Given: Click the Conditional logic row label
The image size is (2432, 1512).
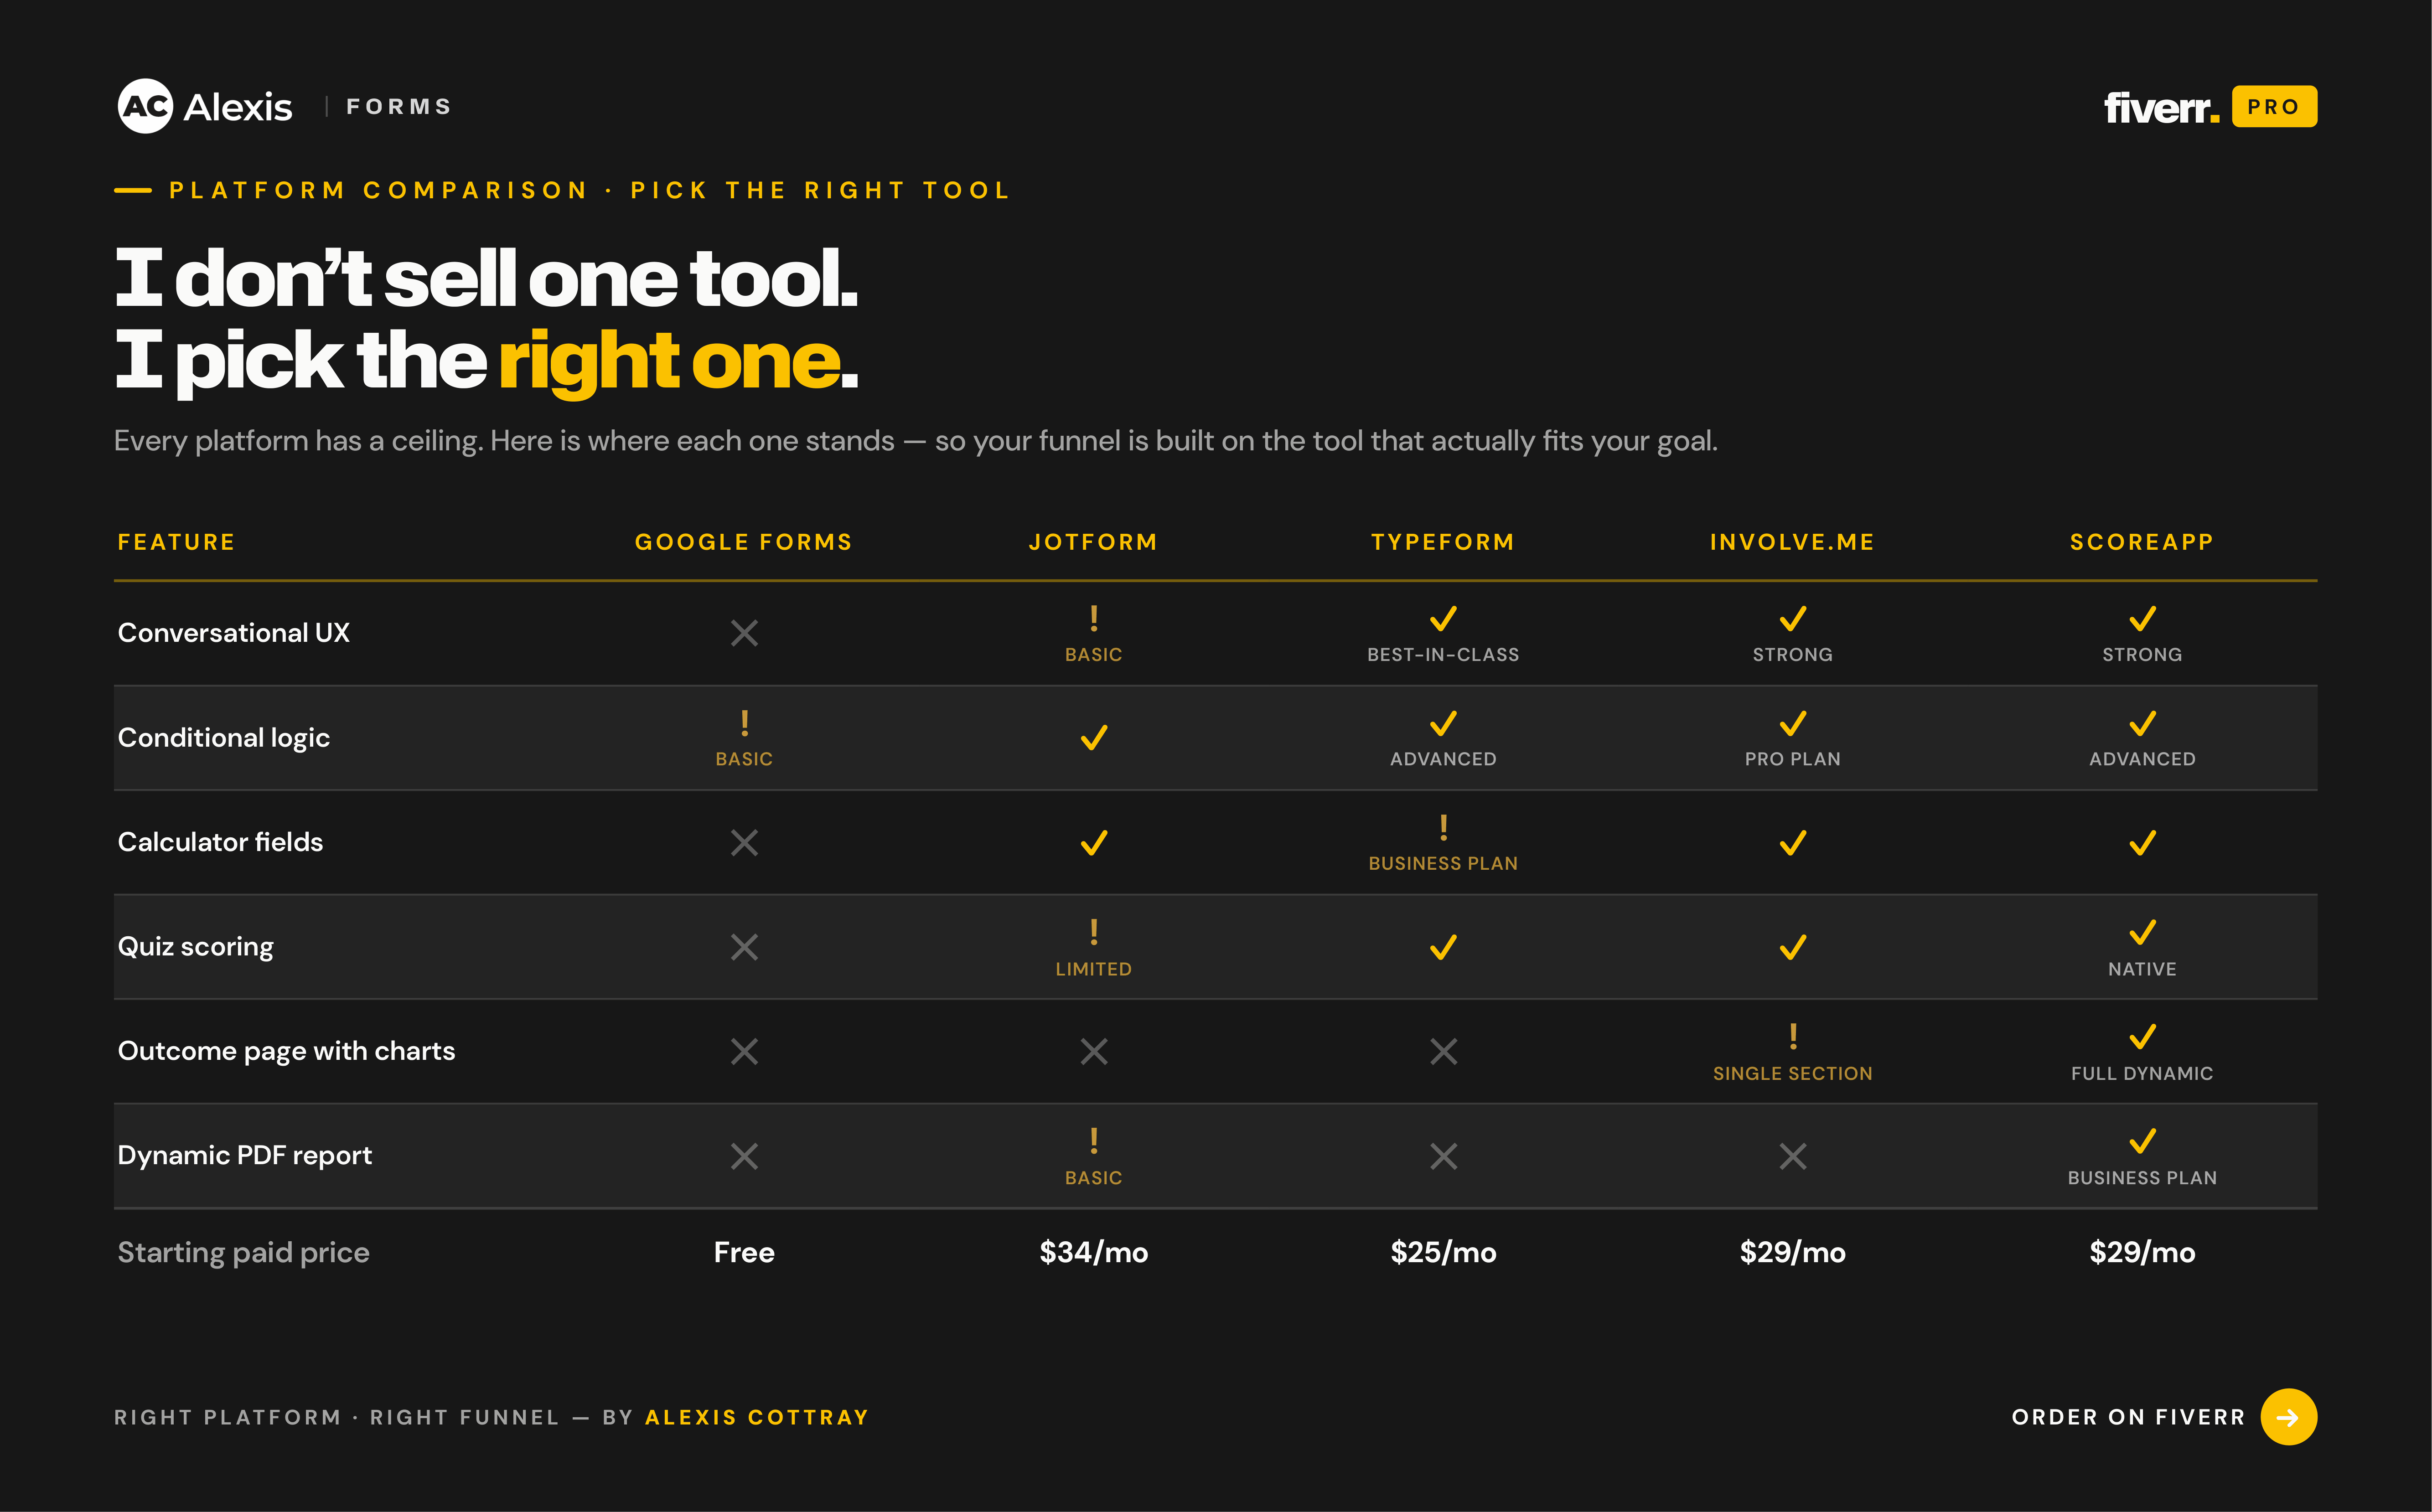Looking at the screenshot, I should pos(224,738).
